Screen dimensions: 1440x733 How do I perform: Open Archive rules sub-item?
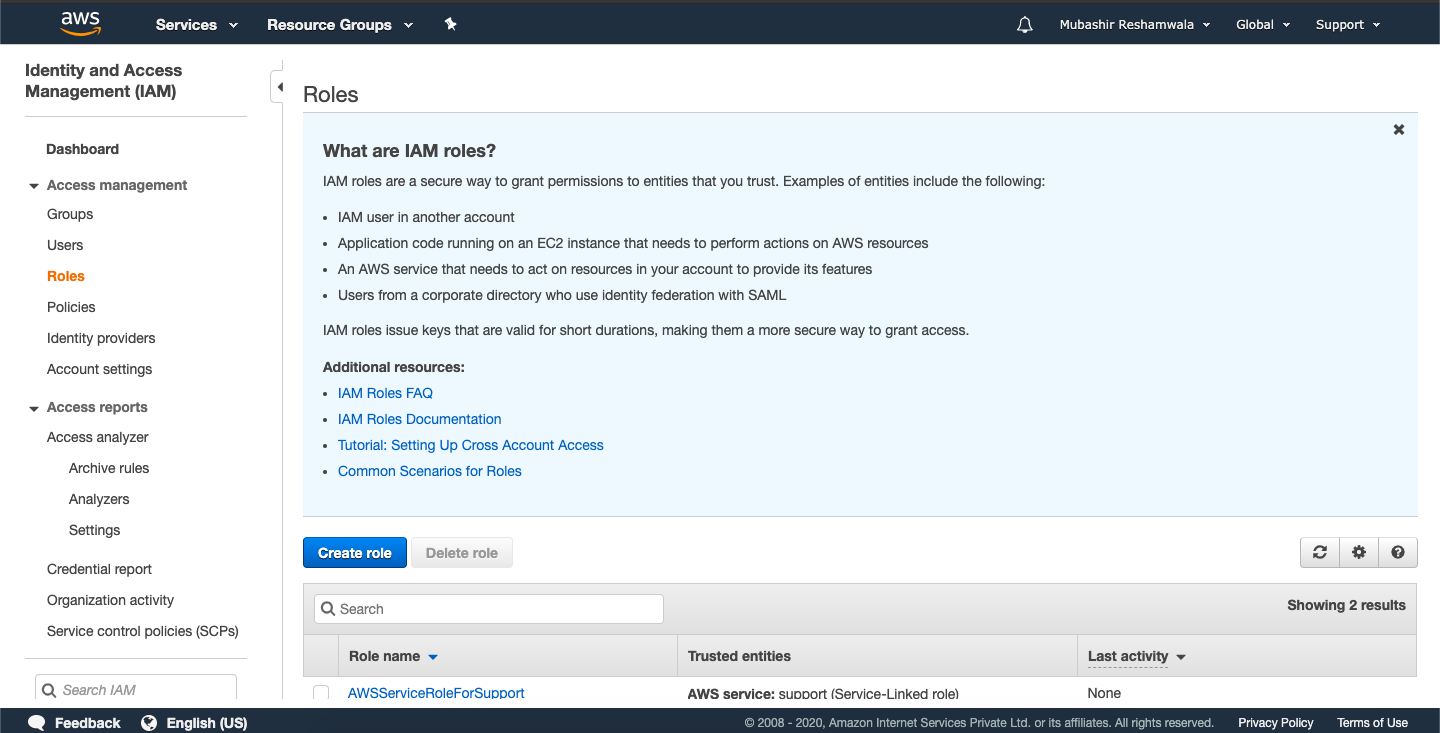[x=109, y=468]
